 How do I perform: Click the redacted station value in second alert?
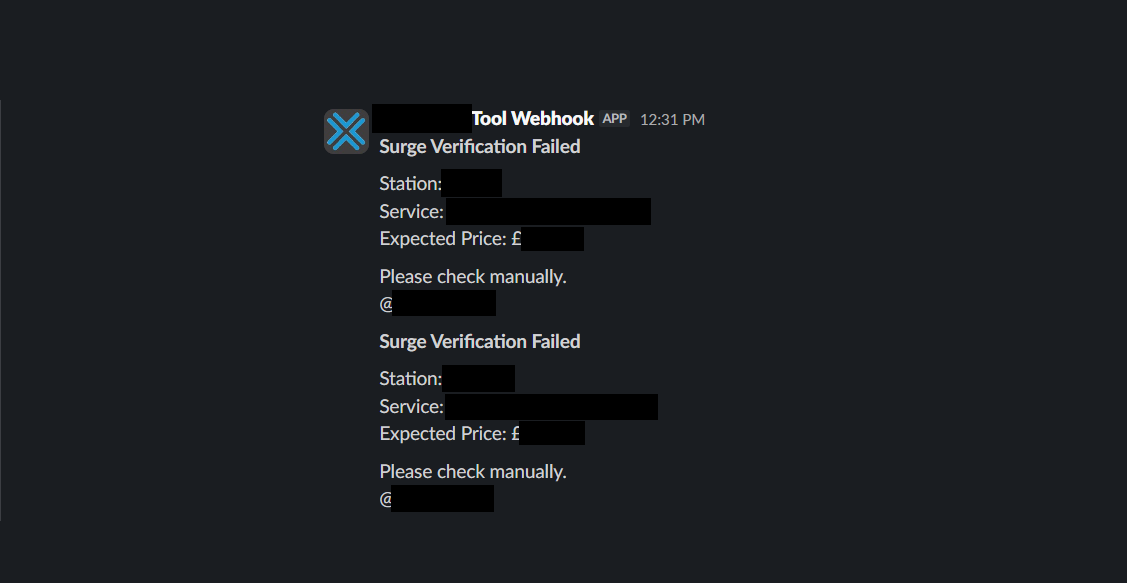click(x=479, y=379)
